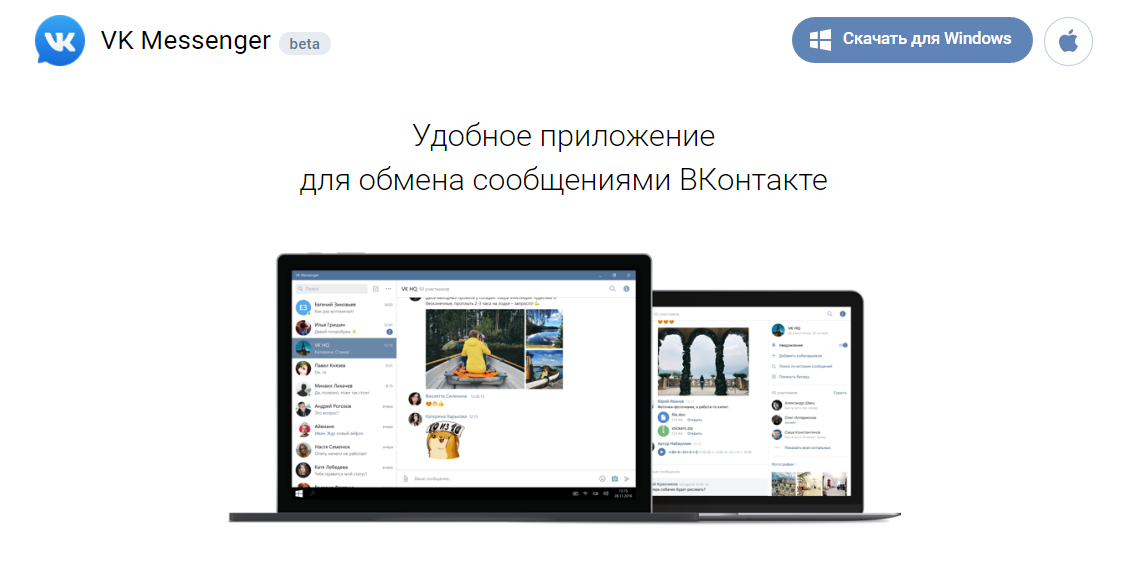Open the three-dots menu beside search field
Image resolution: width=1125 pixels, height=586 pixels.
388,288
